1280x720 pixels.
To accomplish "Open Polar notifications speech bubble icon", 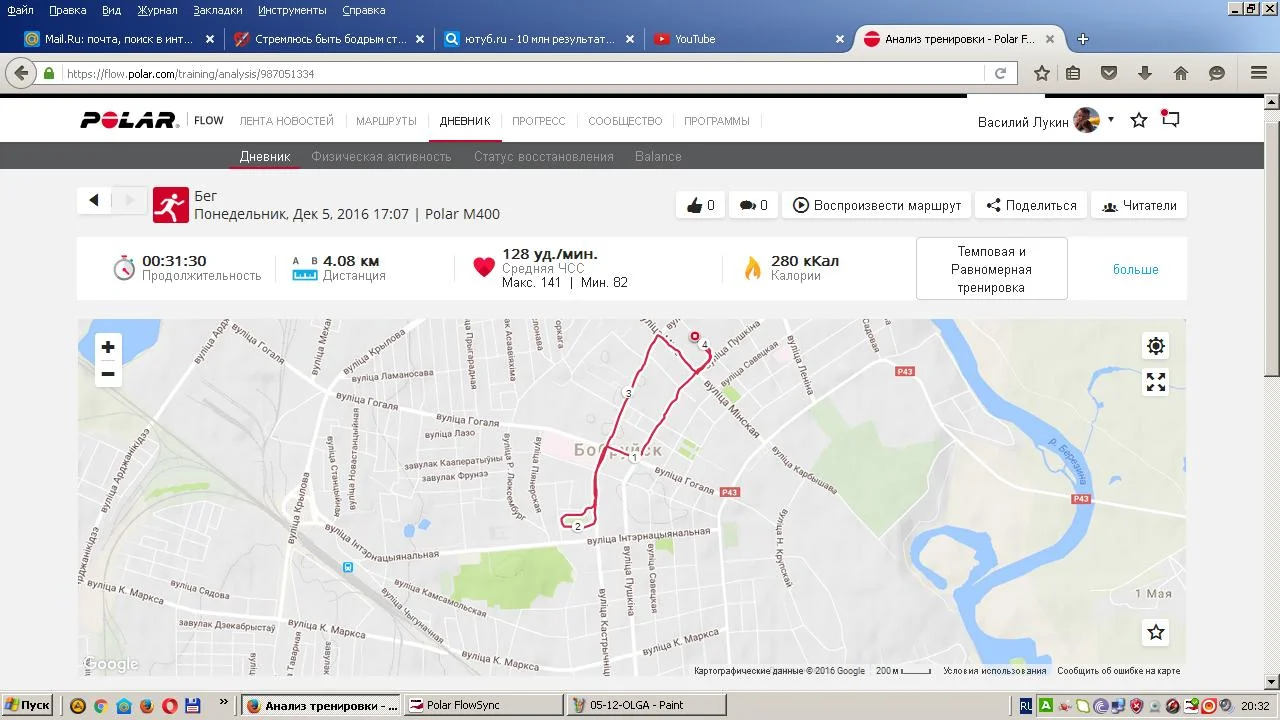I will [x=1171, y=119].
